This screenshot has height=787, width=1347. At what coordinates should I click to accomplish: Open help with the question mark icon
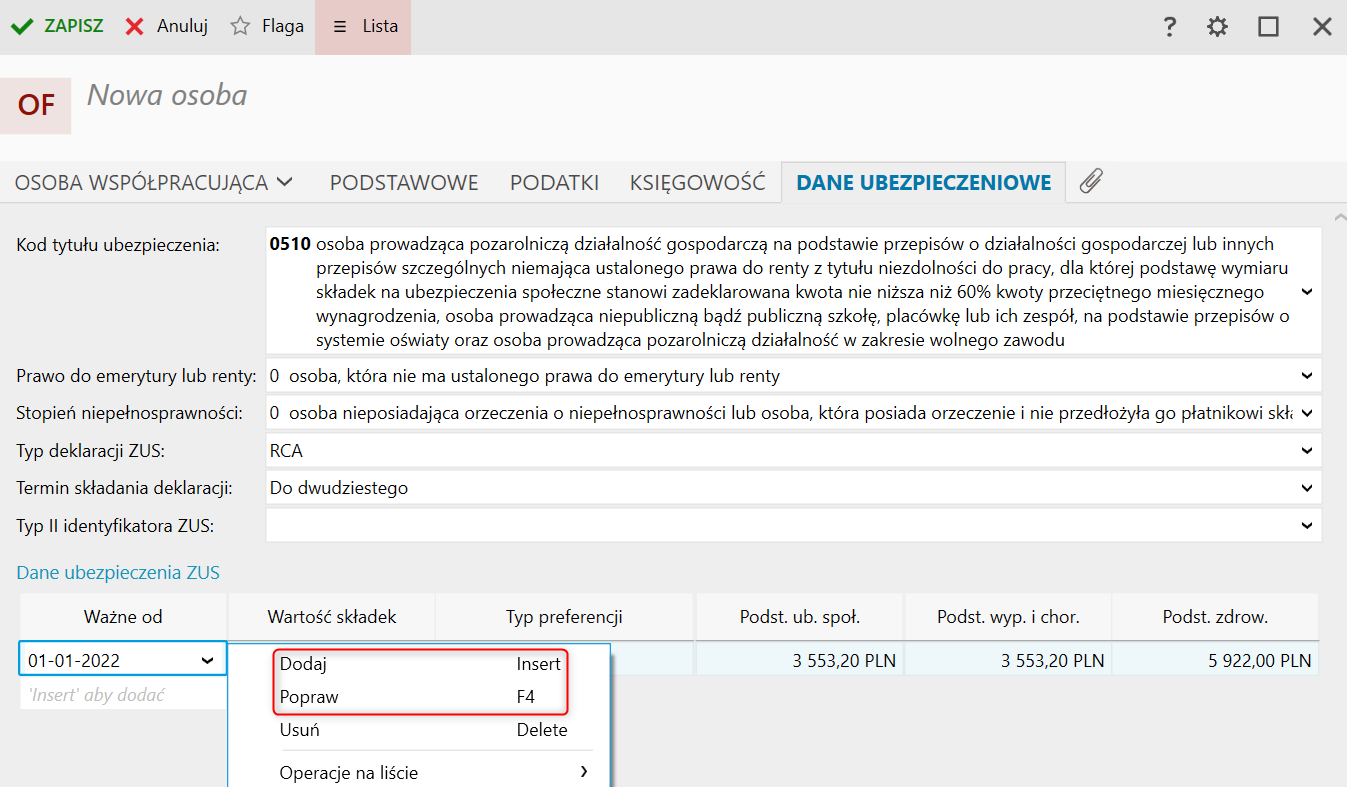coord(1169,27)
